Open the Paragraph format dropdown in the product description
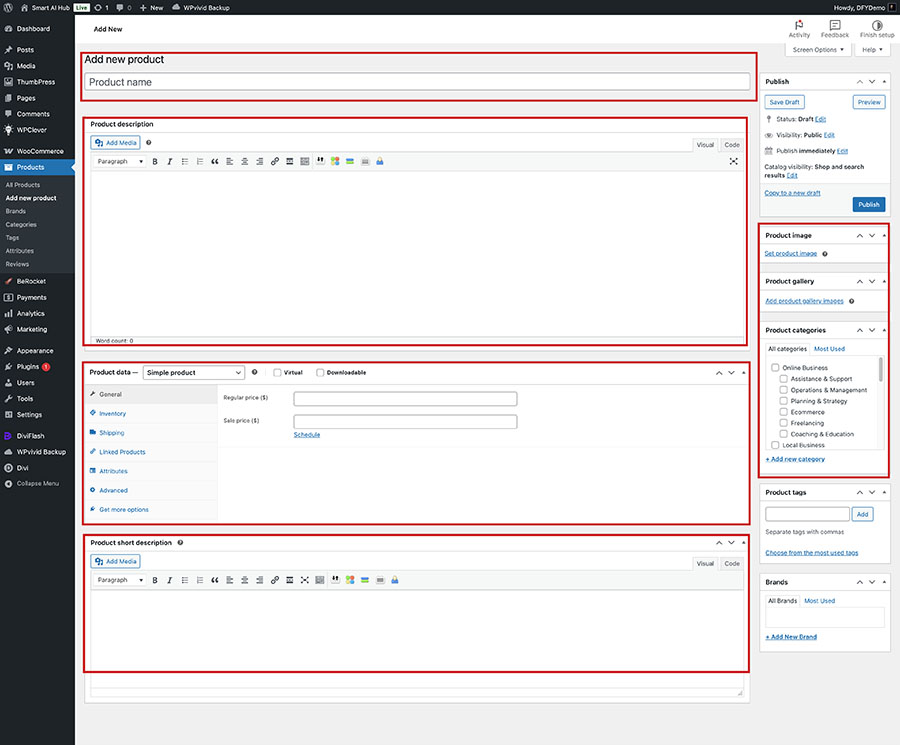The width and height of the screenshot is (900, 745). (120, 161)
